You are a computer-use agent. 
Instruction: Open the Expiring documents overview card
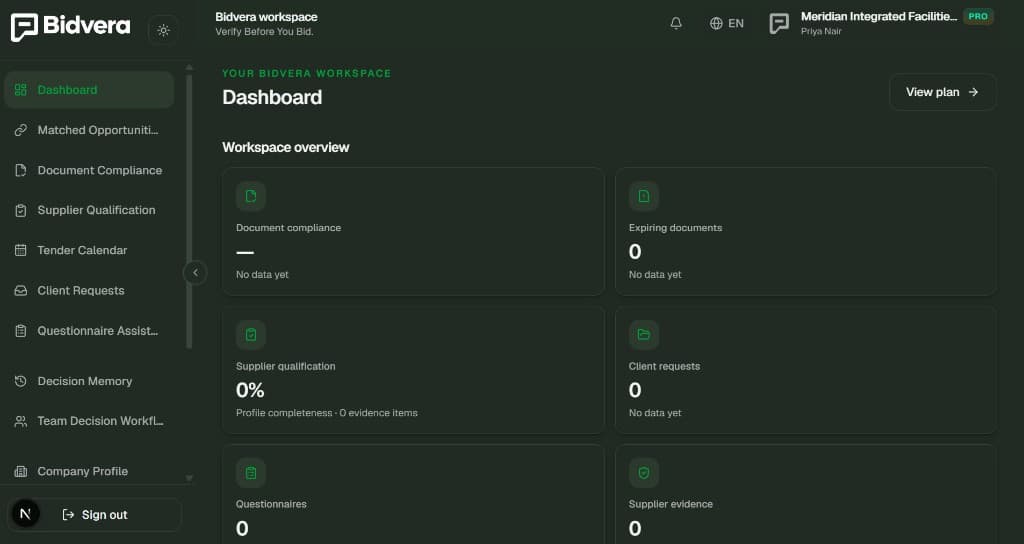(x=806, y=231)
